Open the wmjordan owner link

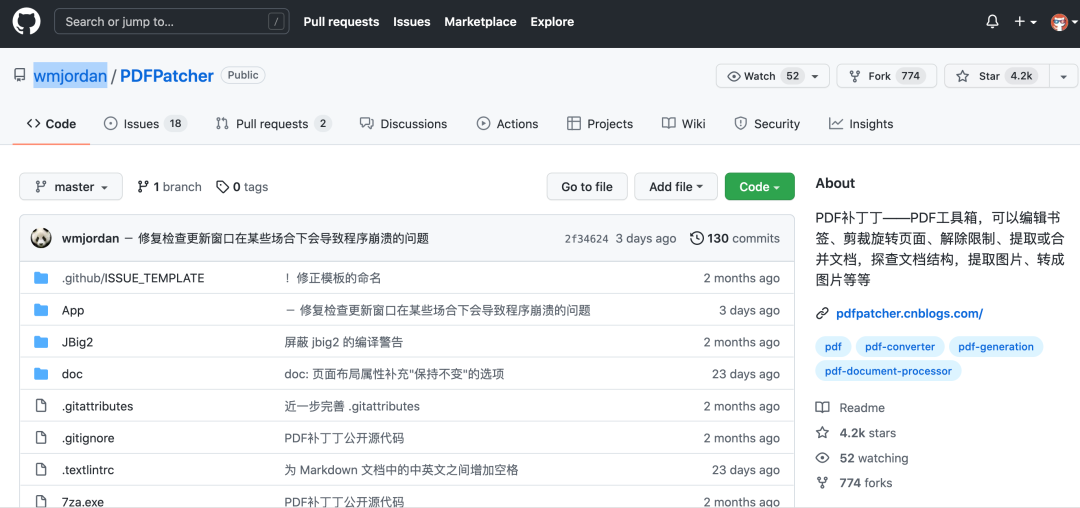pos(70,76)
